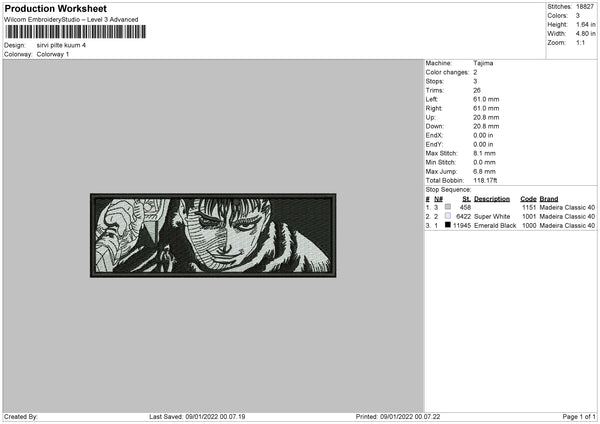Click the Last Saved timestamp

click(197, 416)
